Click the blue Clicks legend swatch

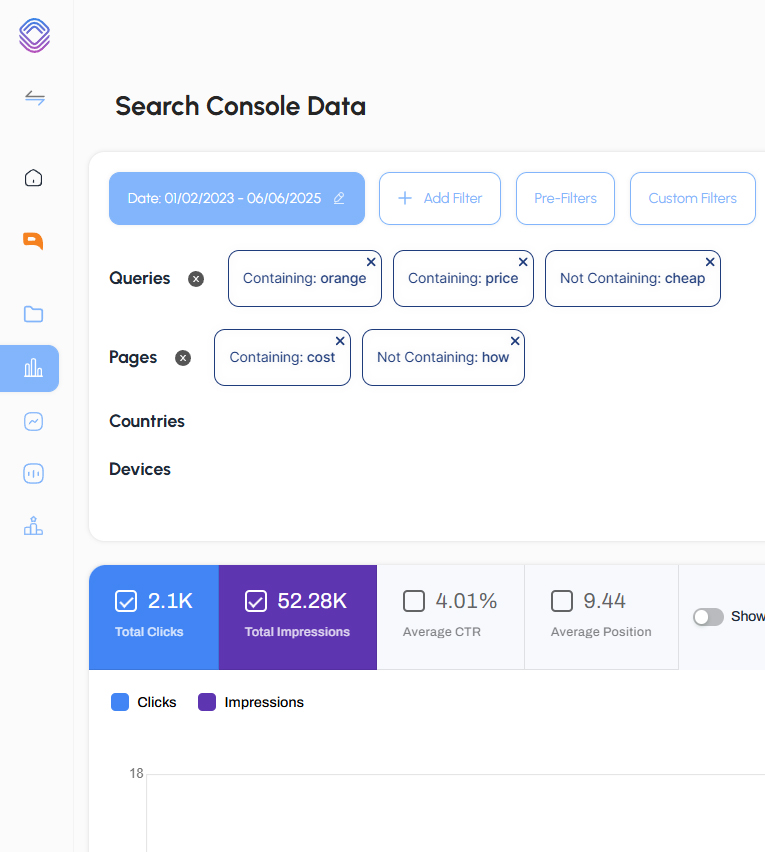119,702
